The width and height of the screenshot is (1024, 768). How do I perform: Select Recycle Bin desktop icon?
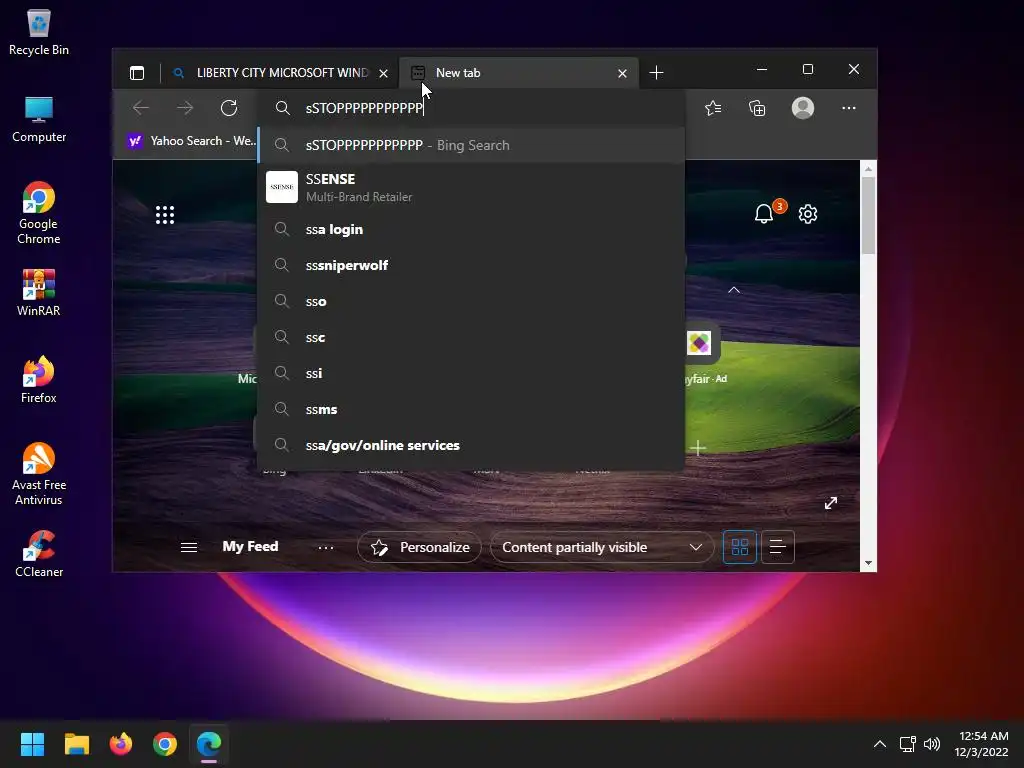(39, 33)
